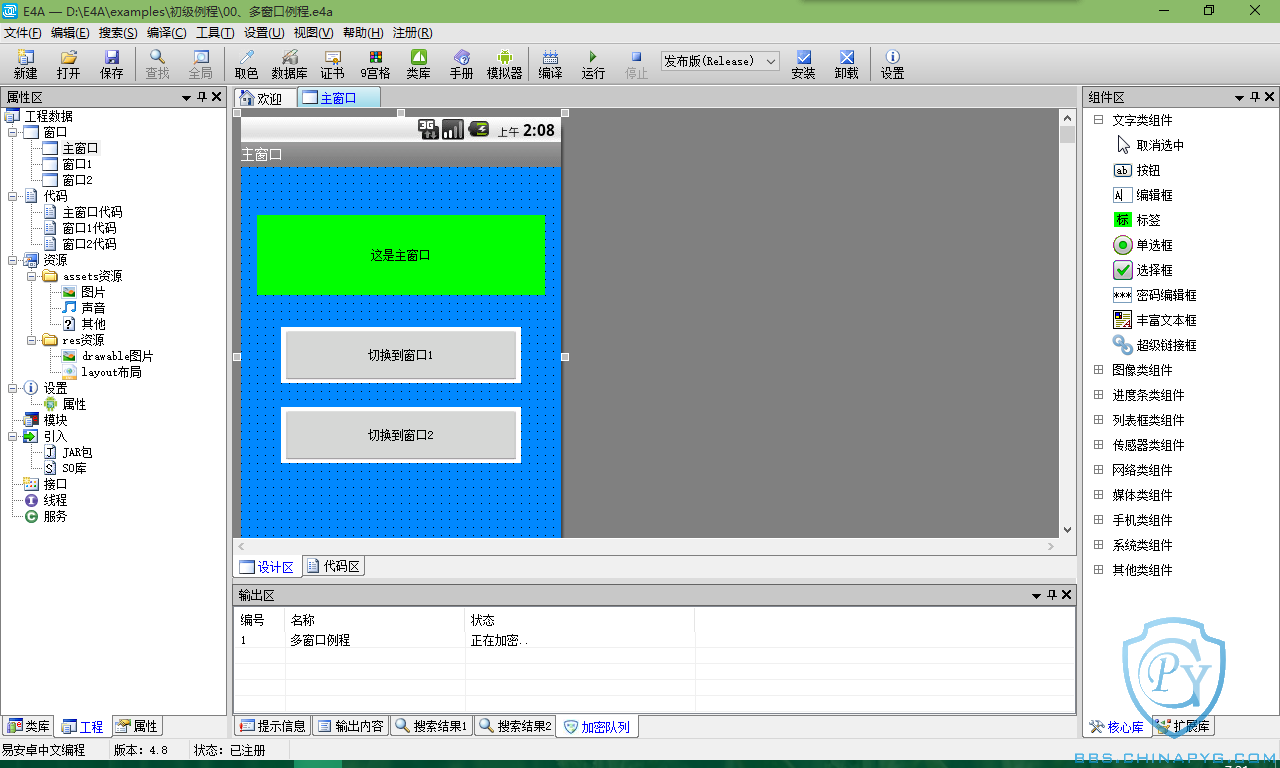Click the 切换到窗口2 button in the designer
The height and width of the screenshot is (768, 1280).
[401, 435]
